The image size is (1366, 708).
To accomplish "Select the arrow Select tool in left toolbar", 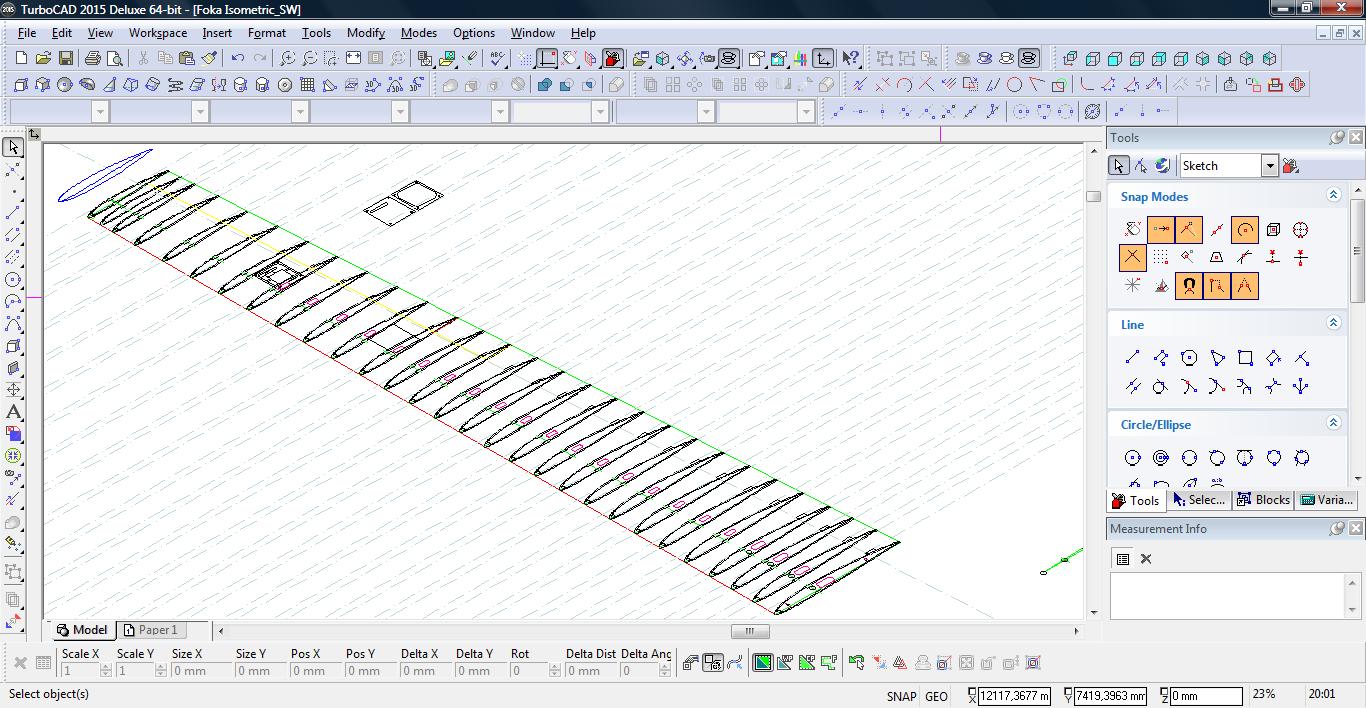I will coord(13,148).
